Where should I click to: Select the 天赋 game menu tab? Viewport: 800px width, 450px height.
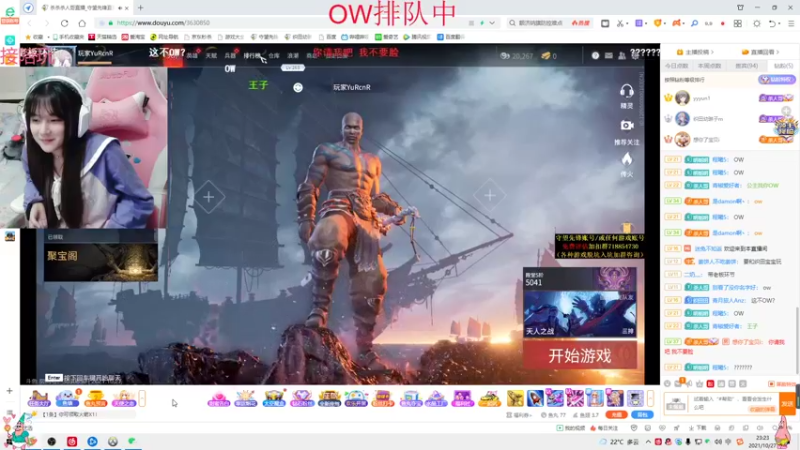tap(211, 56)
